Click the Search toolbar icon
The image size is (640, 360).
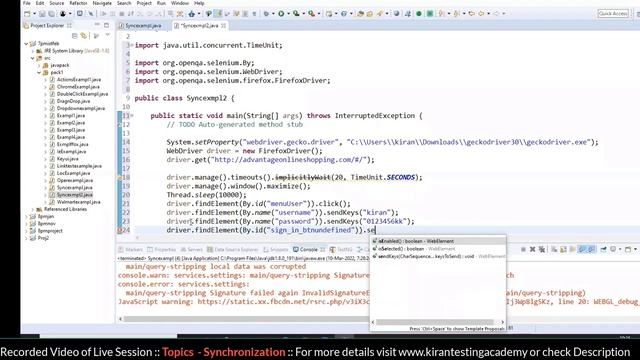(x=380, y=14)
